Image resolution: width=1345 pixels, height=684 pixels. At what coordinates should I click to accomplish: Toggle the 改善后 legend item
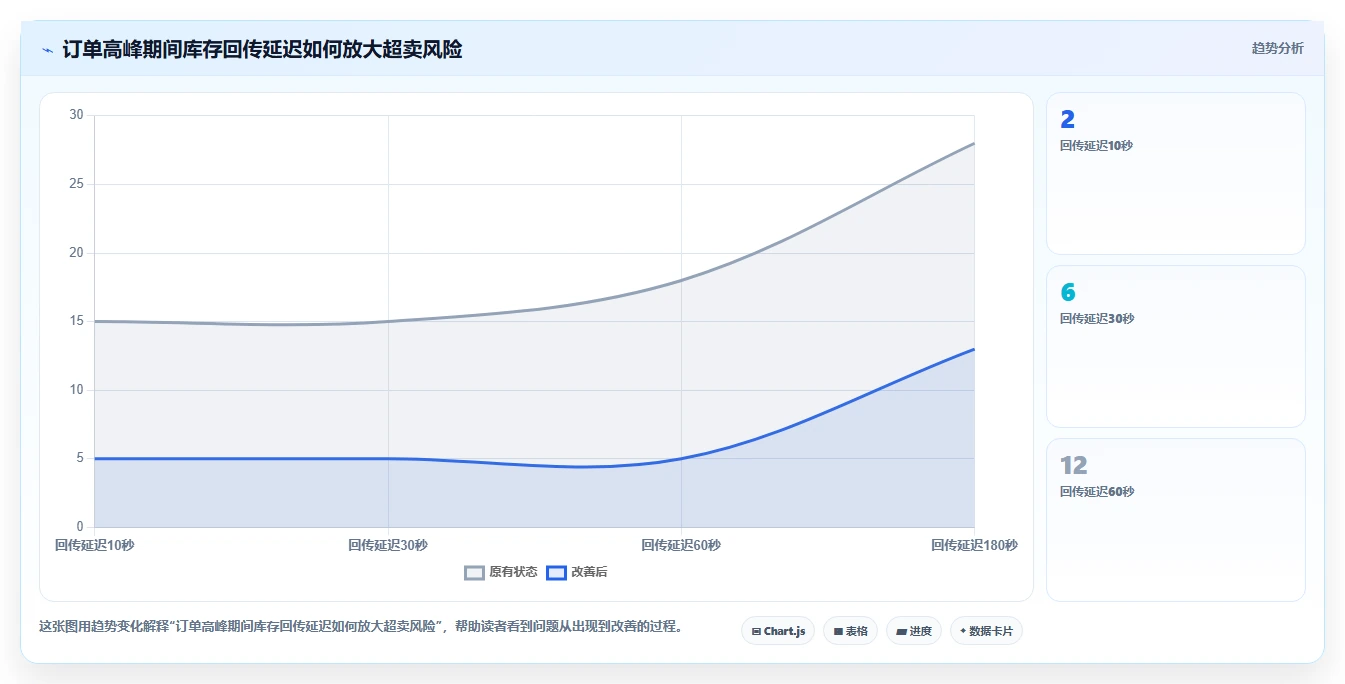click(x=577, y=572)
